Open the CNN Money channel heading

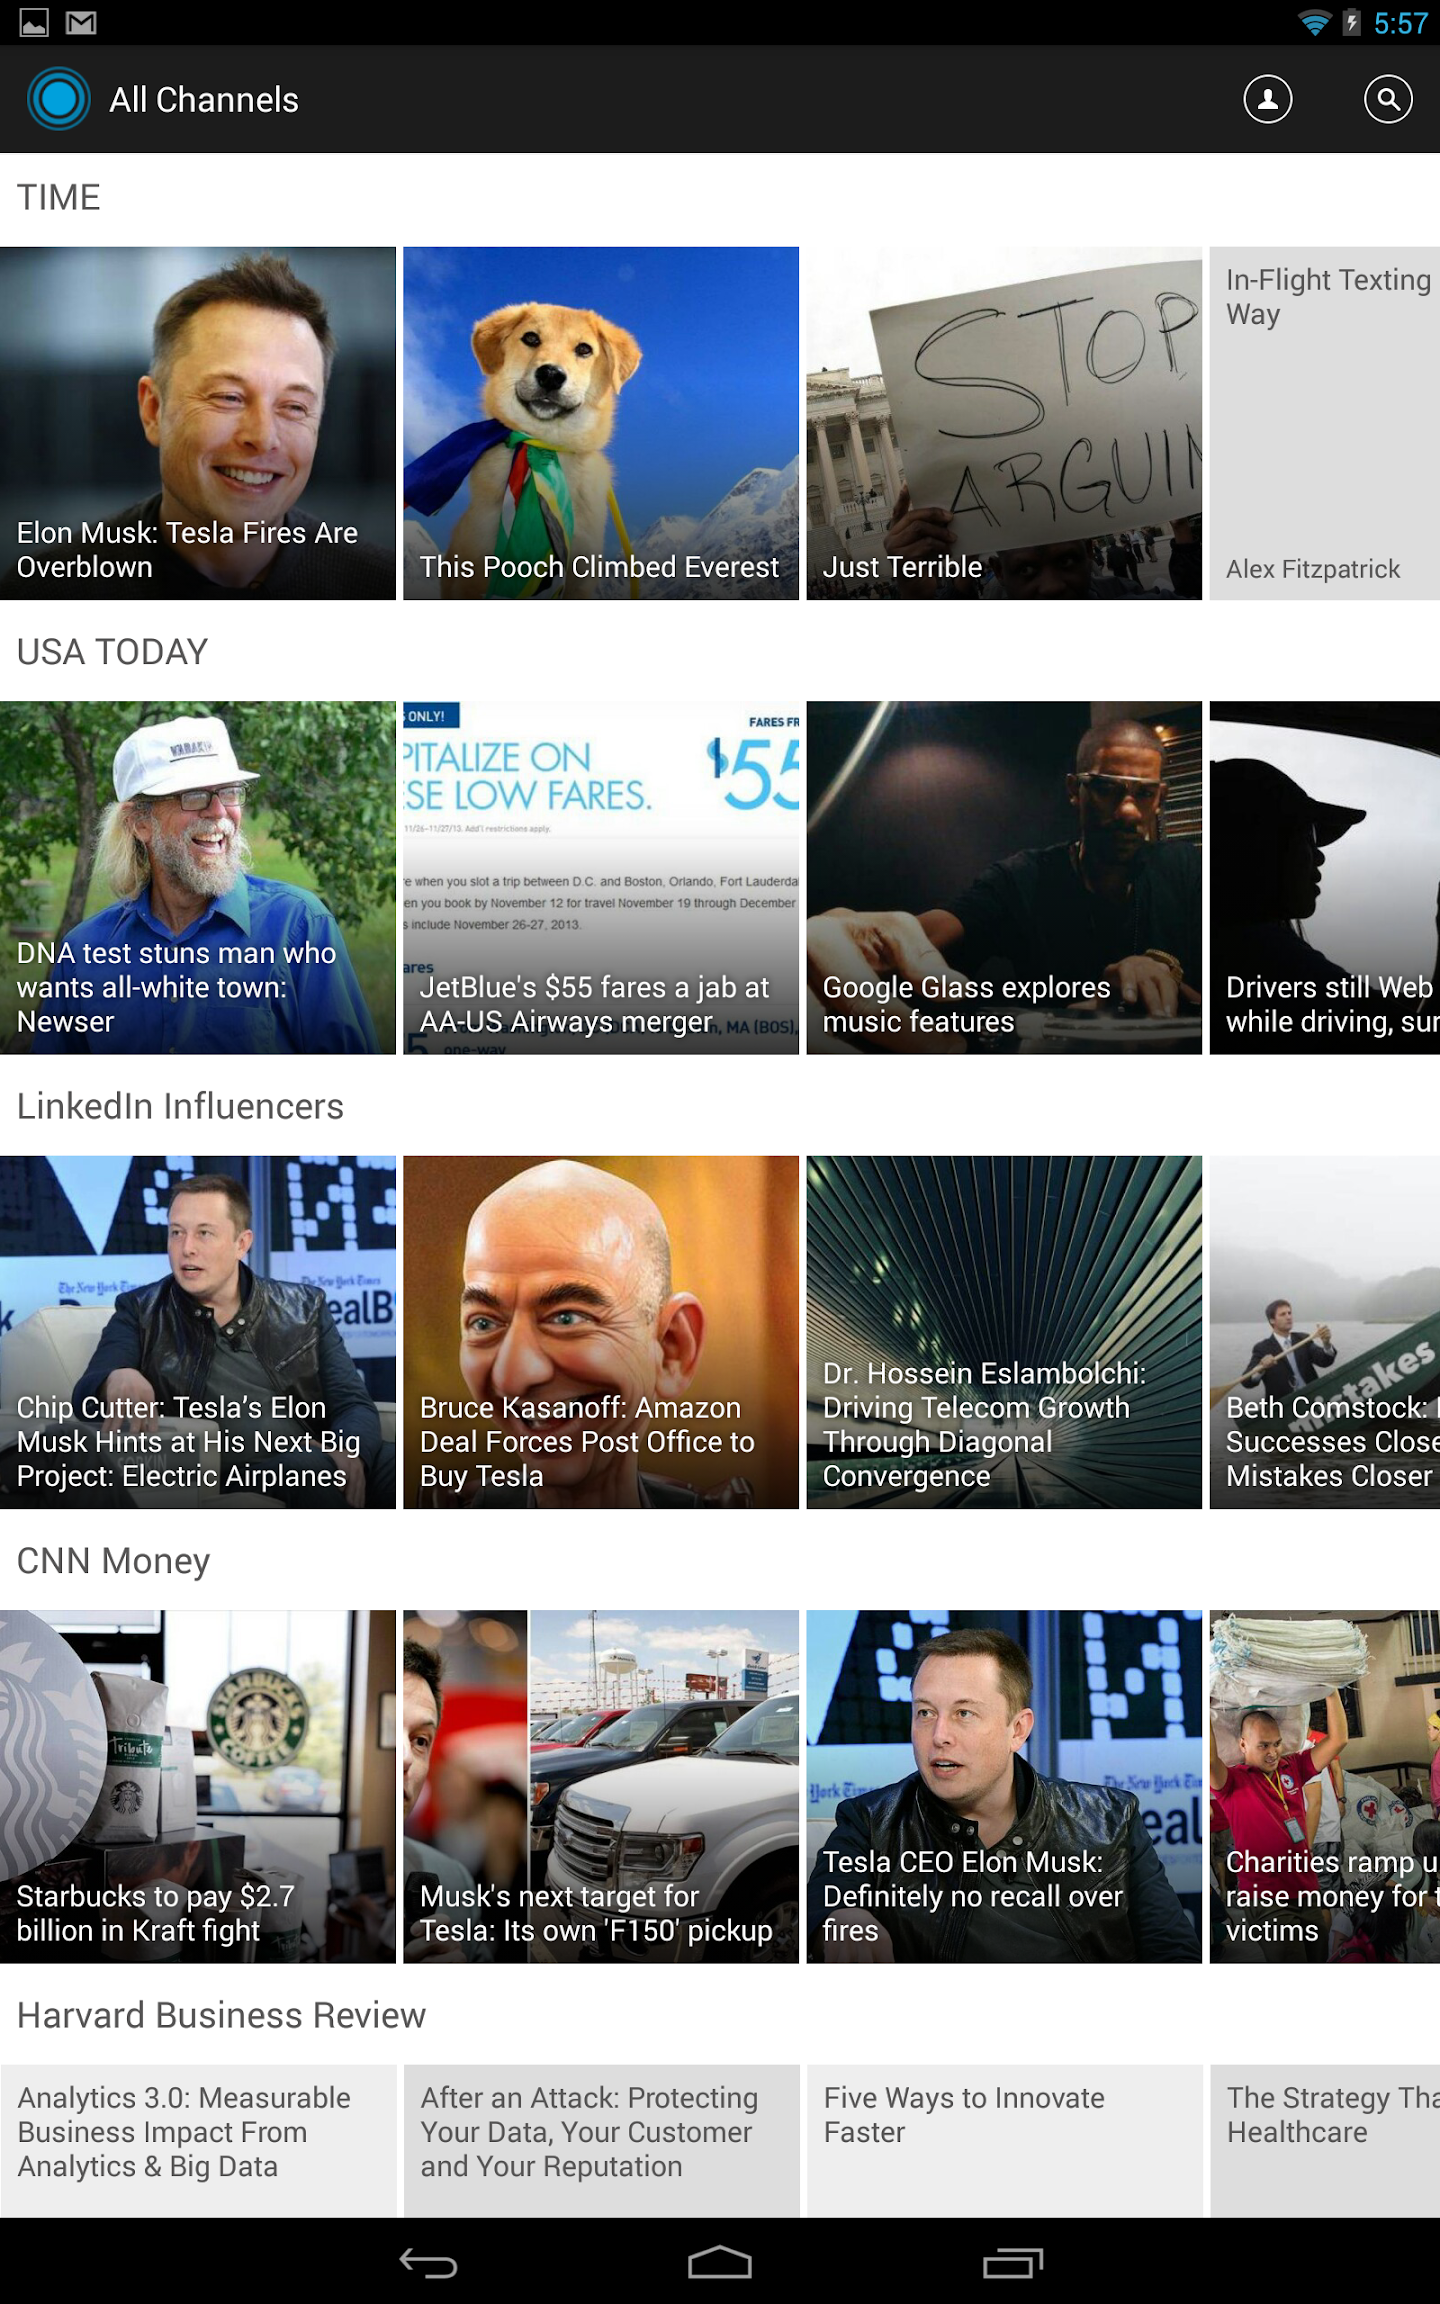113,1561
